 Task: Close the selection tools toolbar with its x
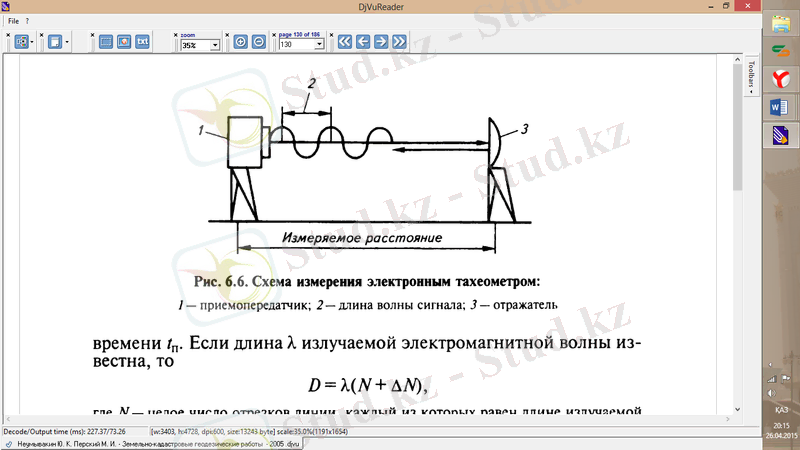click(92, 35)
